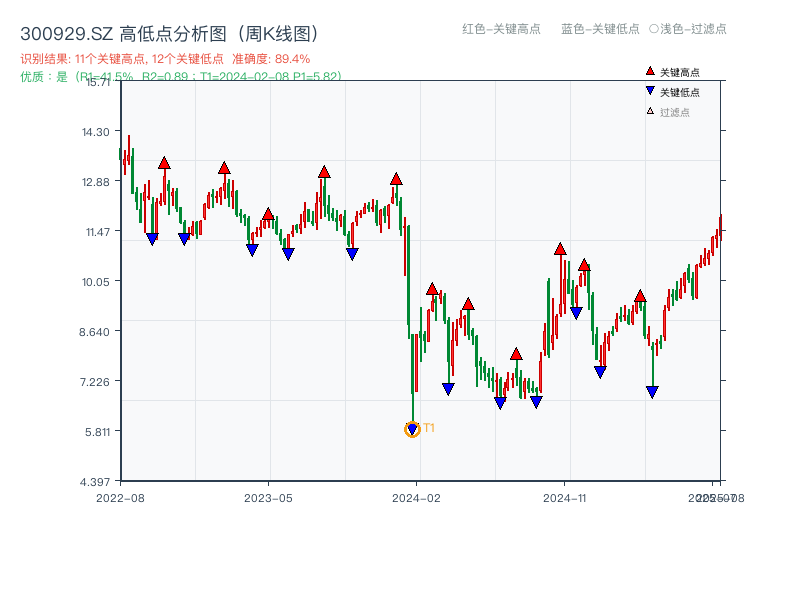Viewport: 800px width, 600px height.
Task: Click the red 识别结果 summary line
Action: click(x=165, y=59)
